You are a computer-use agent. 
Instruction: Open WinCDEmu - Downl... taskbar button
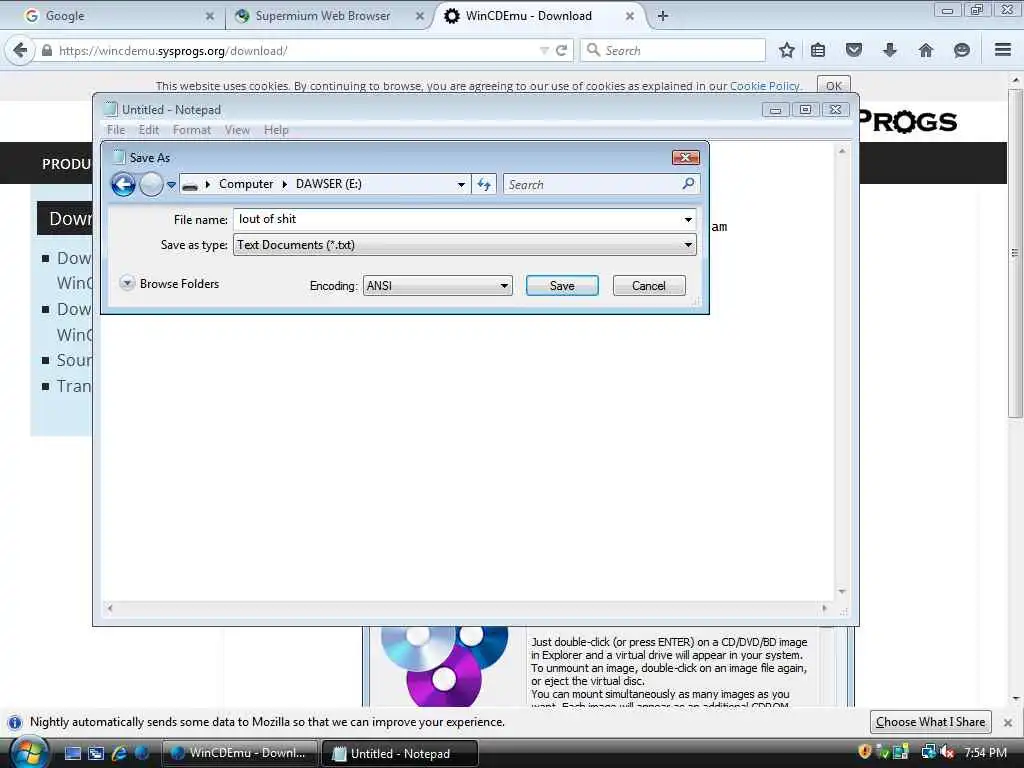[239, 753]
